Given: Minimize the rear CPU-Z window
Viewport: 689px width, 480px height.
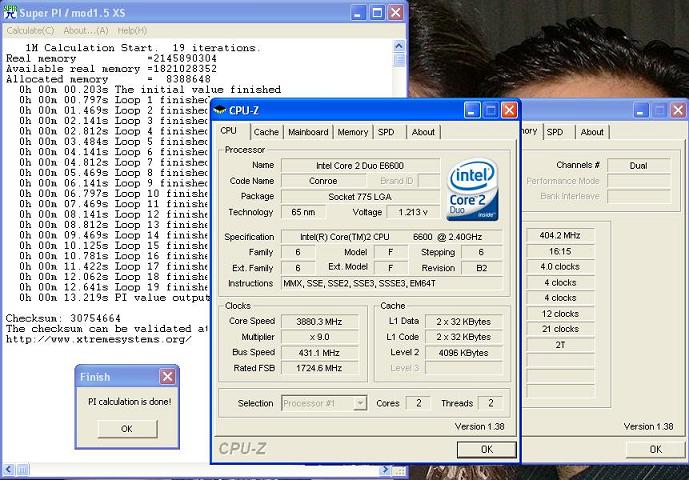Looking at the screenshot, I should (641, 110).
